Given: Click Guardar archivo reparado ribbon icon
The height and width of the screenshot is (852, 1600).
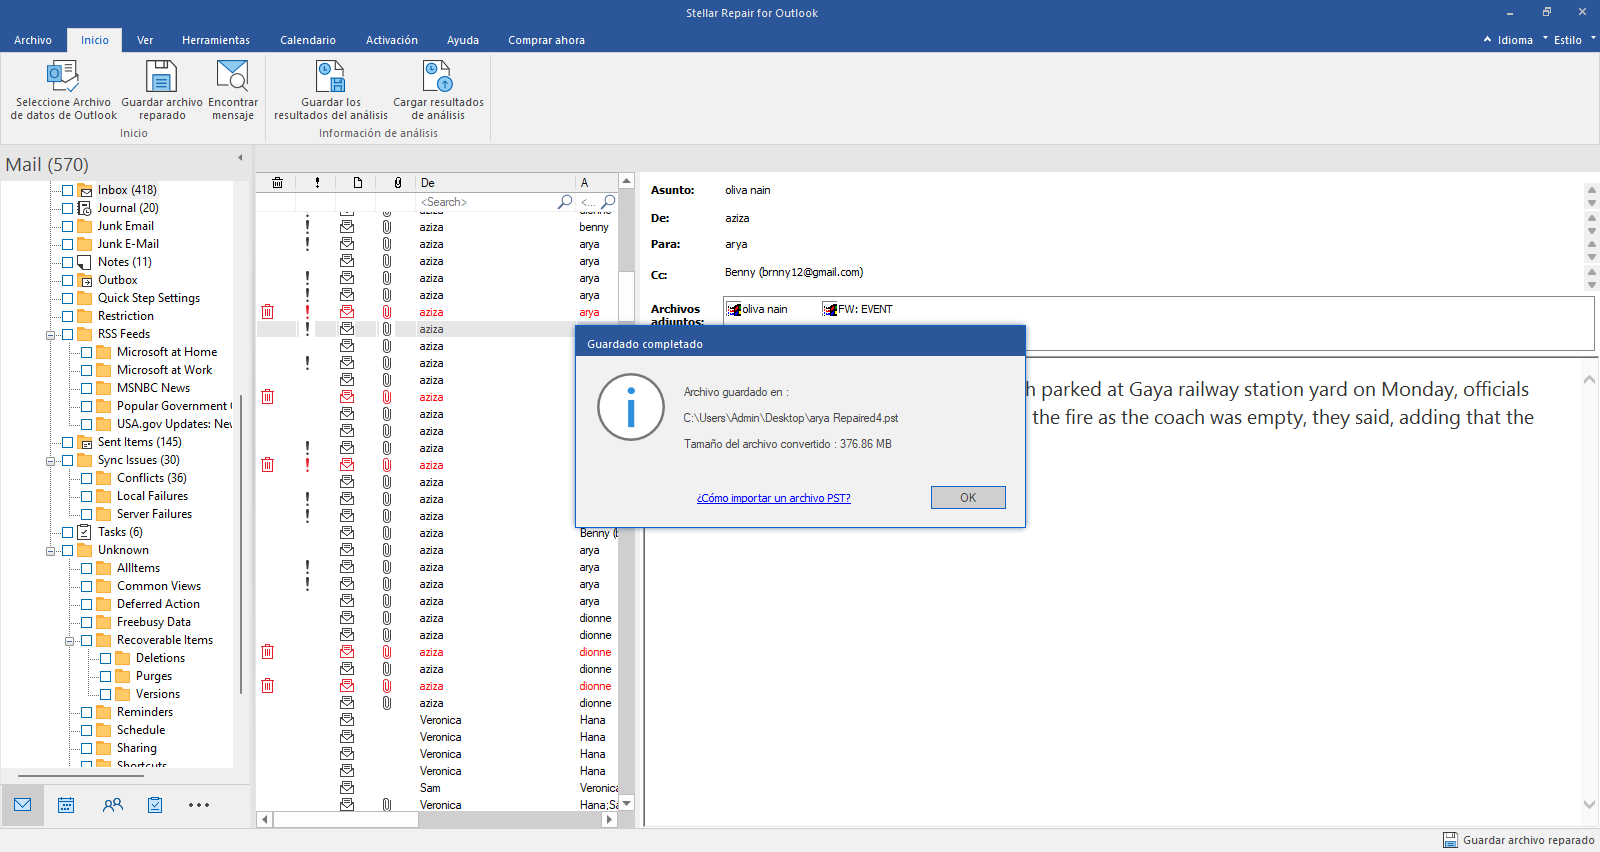Looking at the screenshot, I should 161,76.
